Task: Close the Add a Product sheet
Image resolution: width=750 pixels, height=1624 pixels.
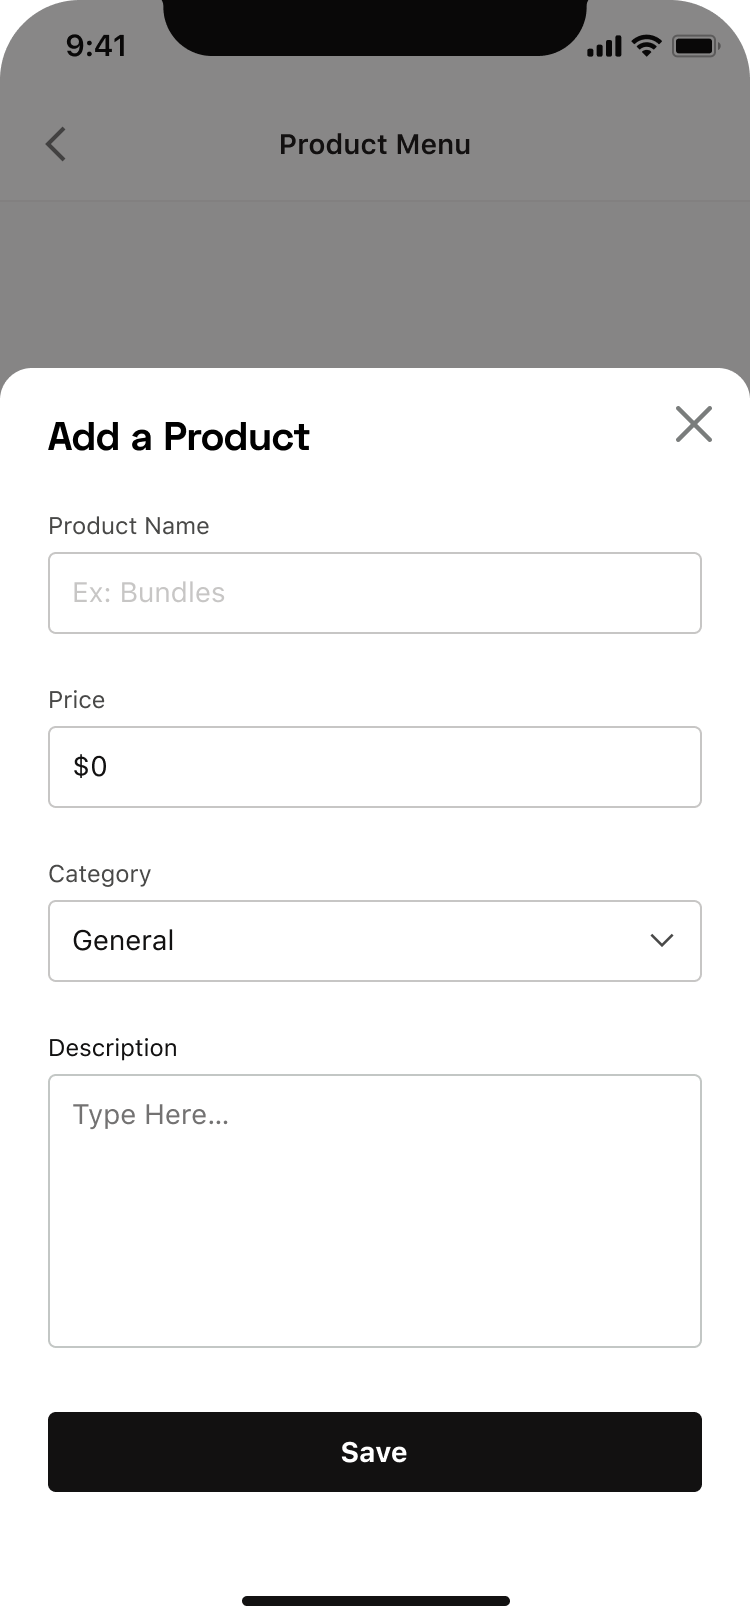Action: pos(693,424)
